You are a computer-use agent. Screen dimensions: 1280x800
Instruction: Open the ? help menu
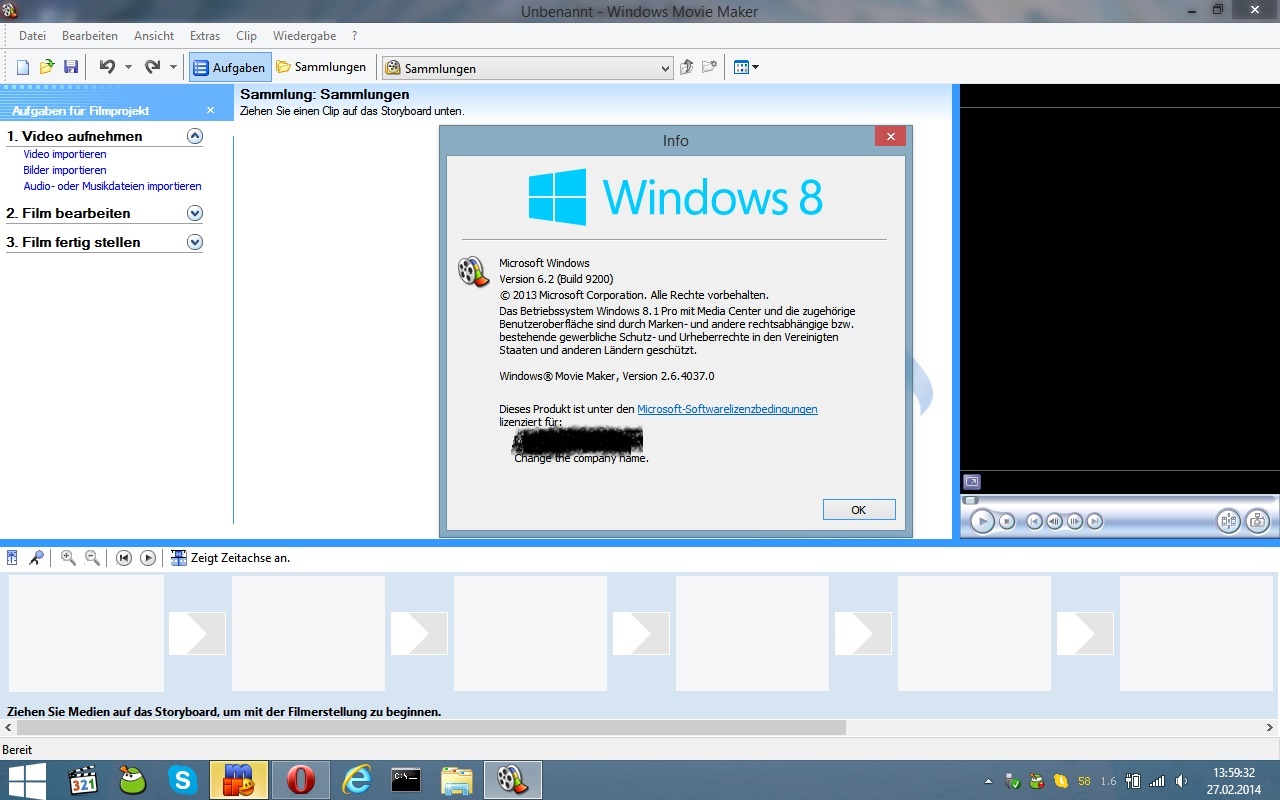(x=354, y=35)
